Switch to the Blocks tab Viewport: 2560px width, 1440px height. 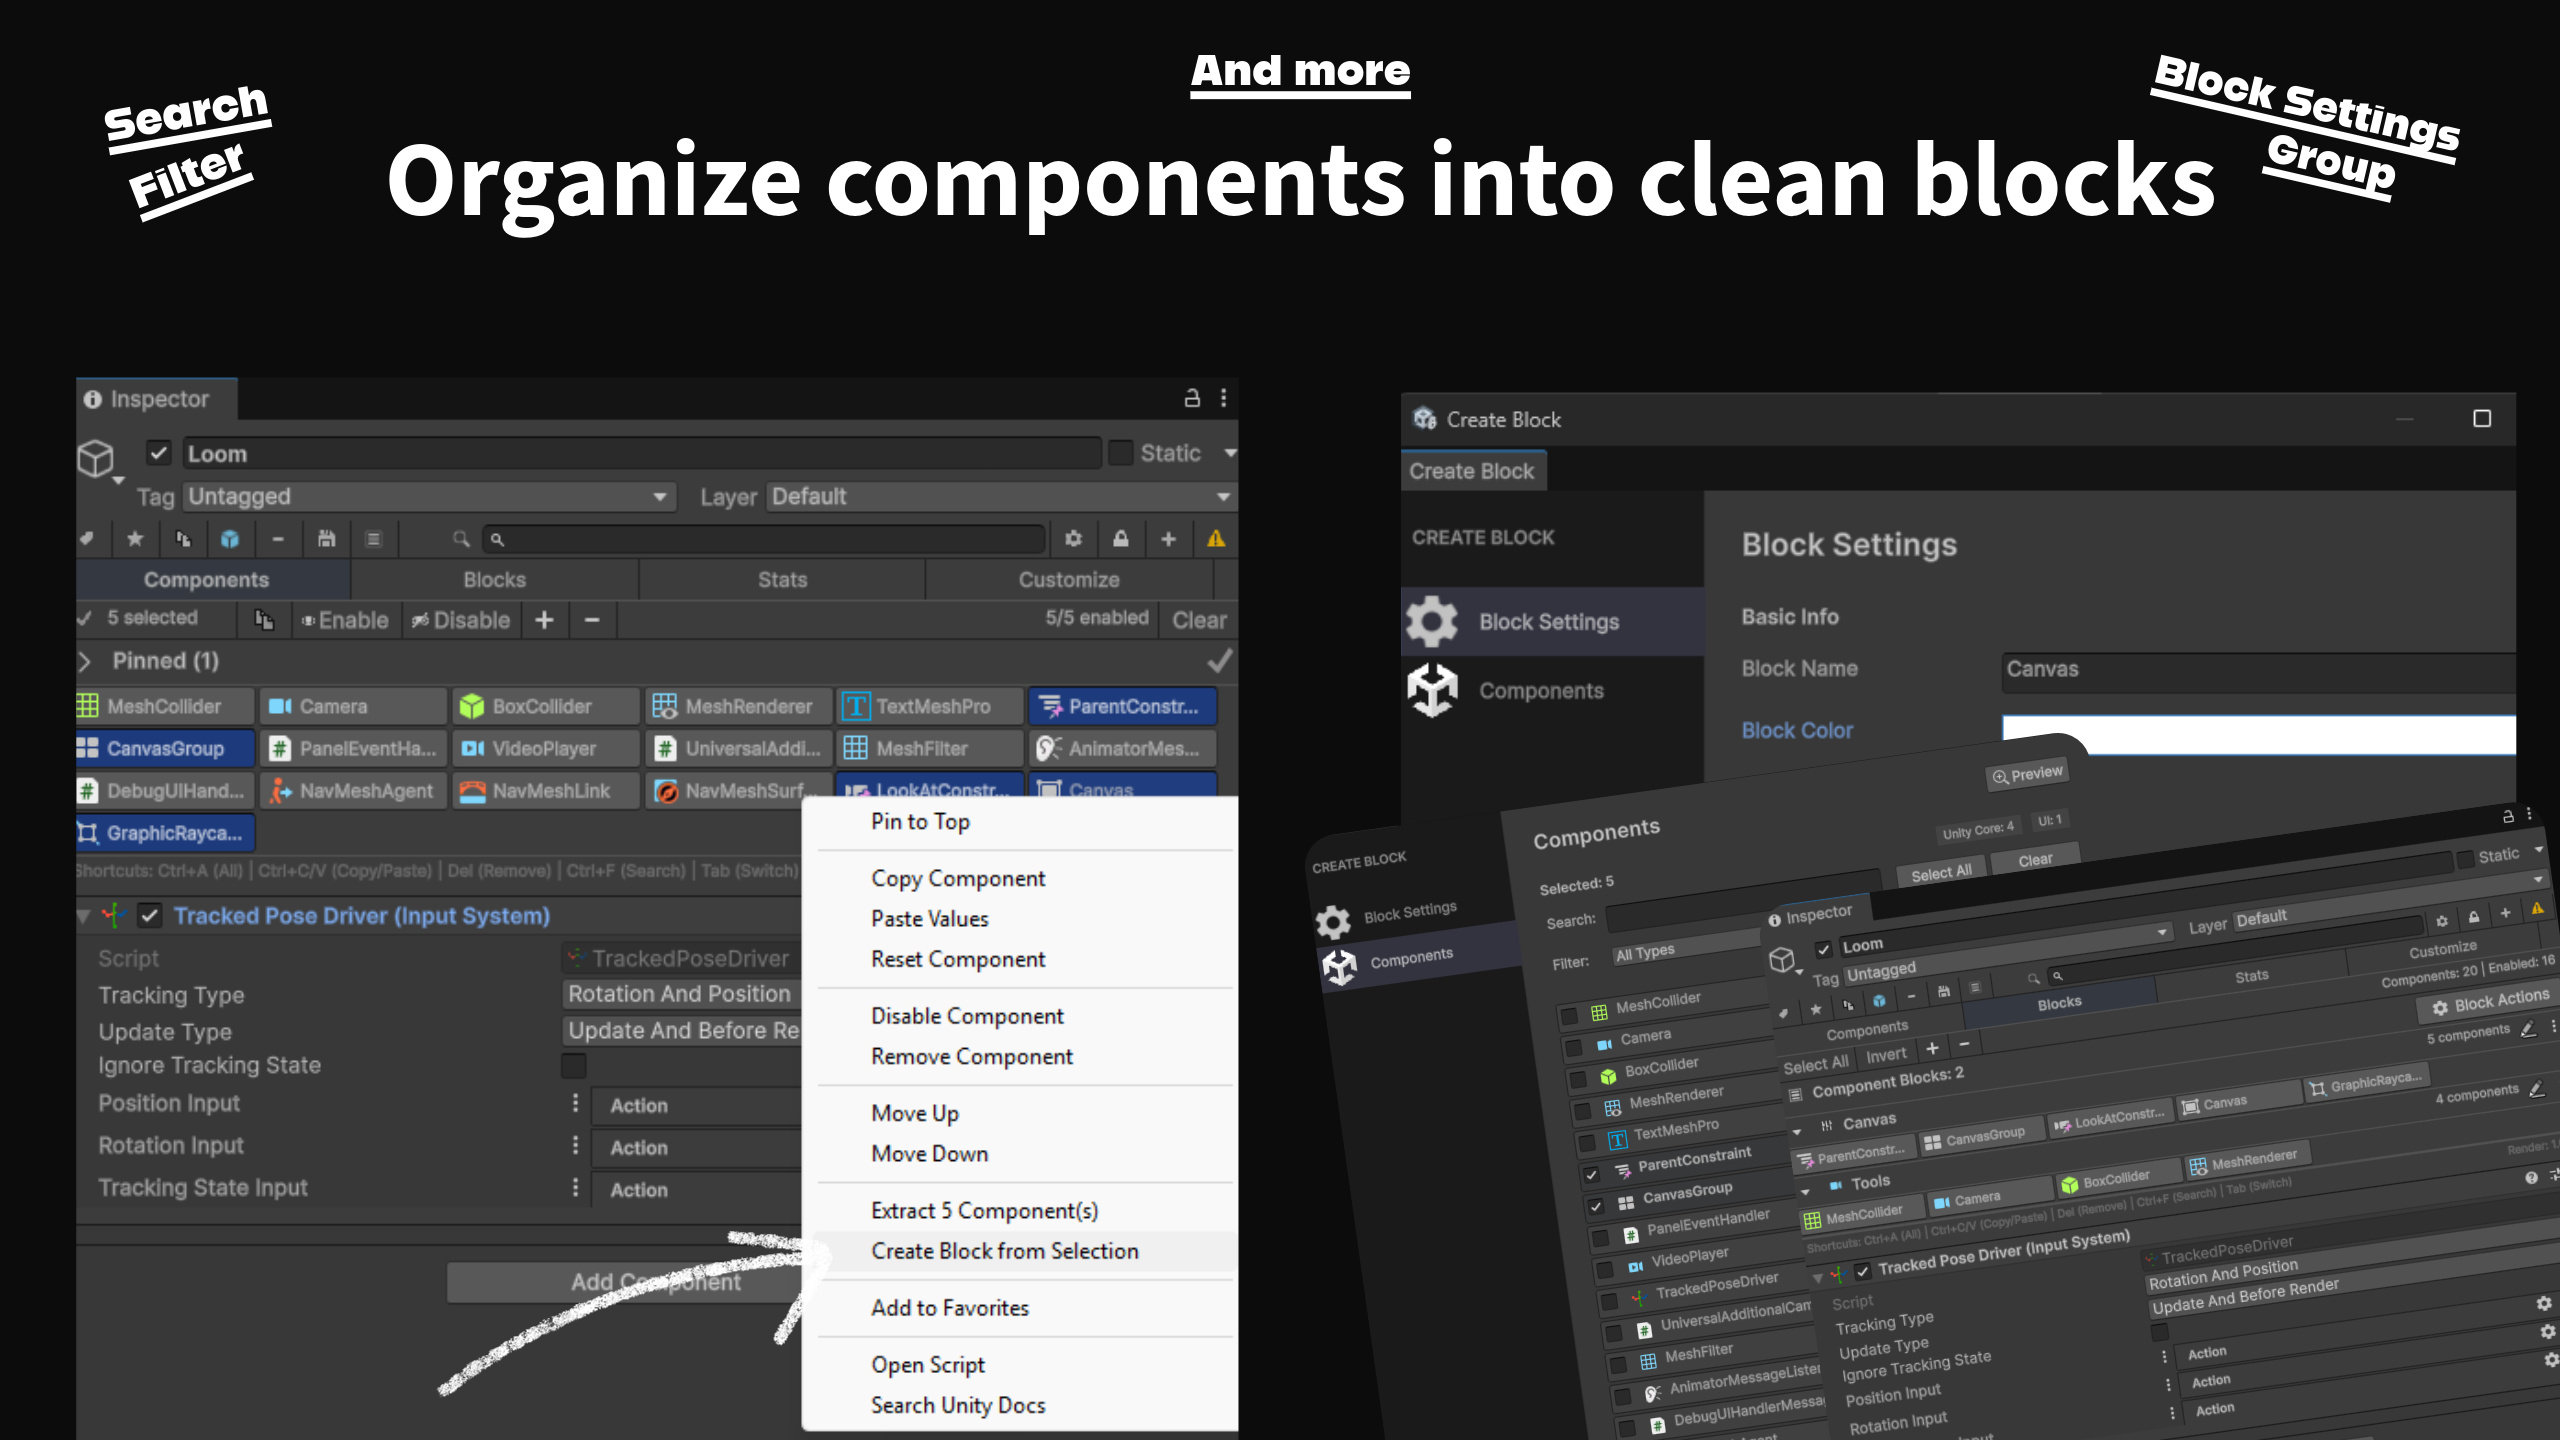click(x=494, y=580)
